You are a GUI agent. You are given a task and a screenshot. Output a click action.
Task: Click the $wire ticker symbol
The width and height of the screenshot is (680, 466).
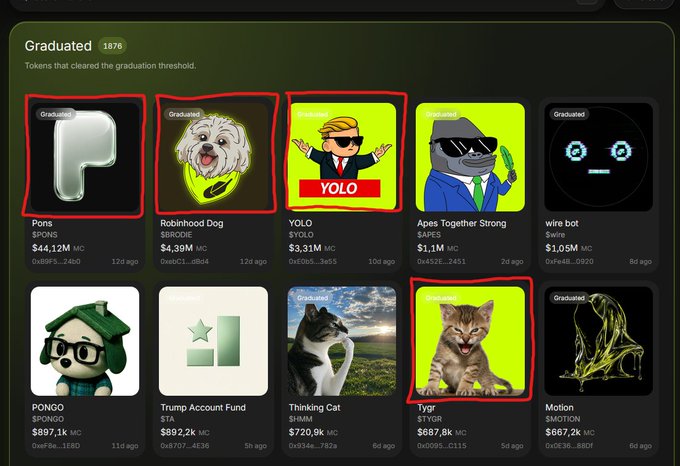[x=555, y=235]
